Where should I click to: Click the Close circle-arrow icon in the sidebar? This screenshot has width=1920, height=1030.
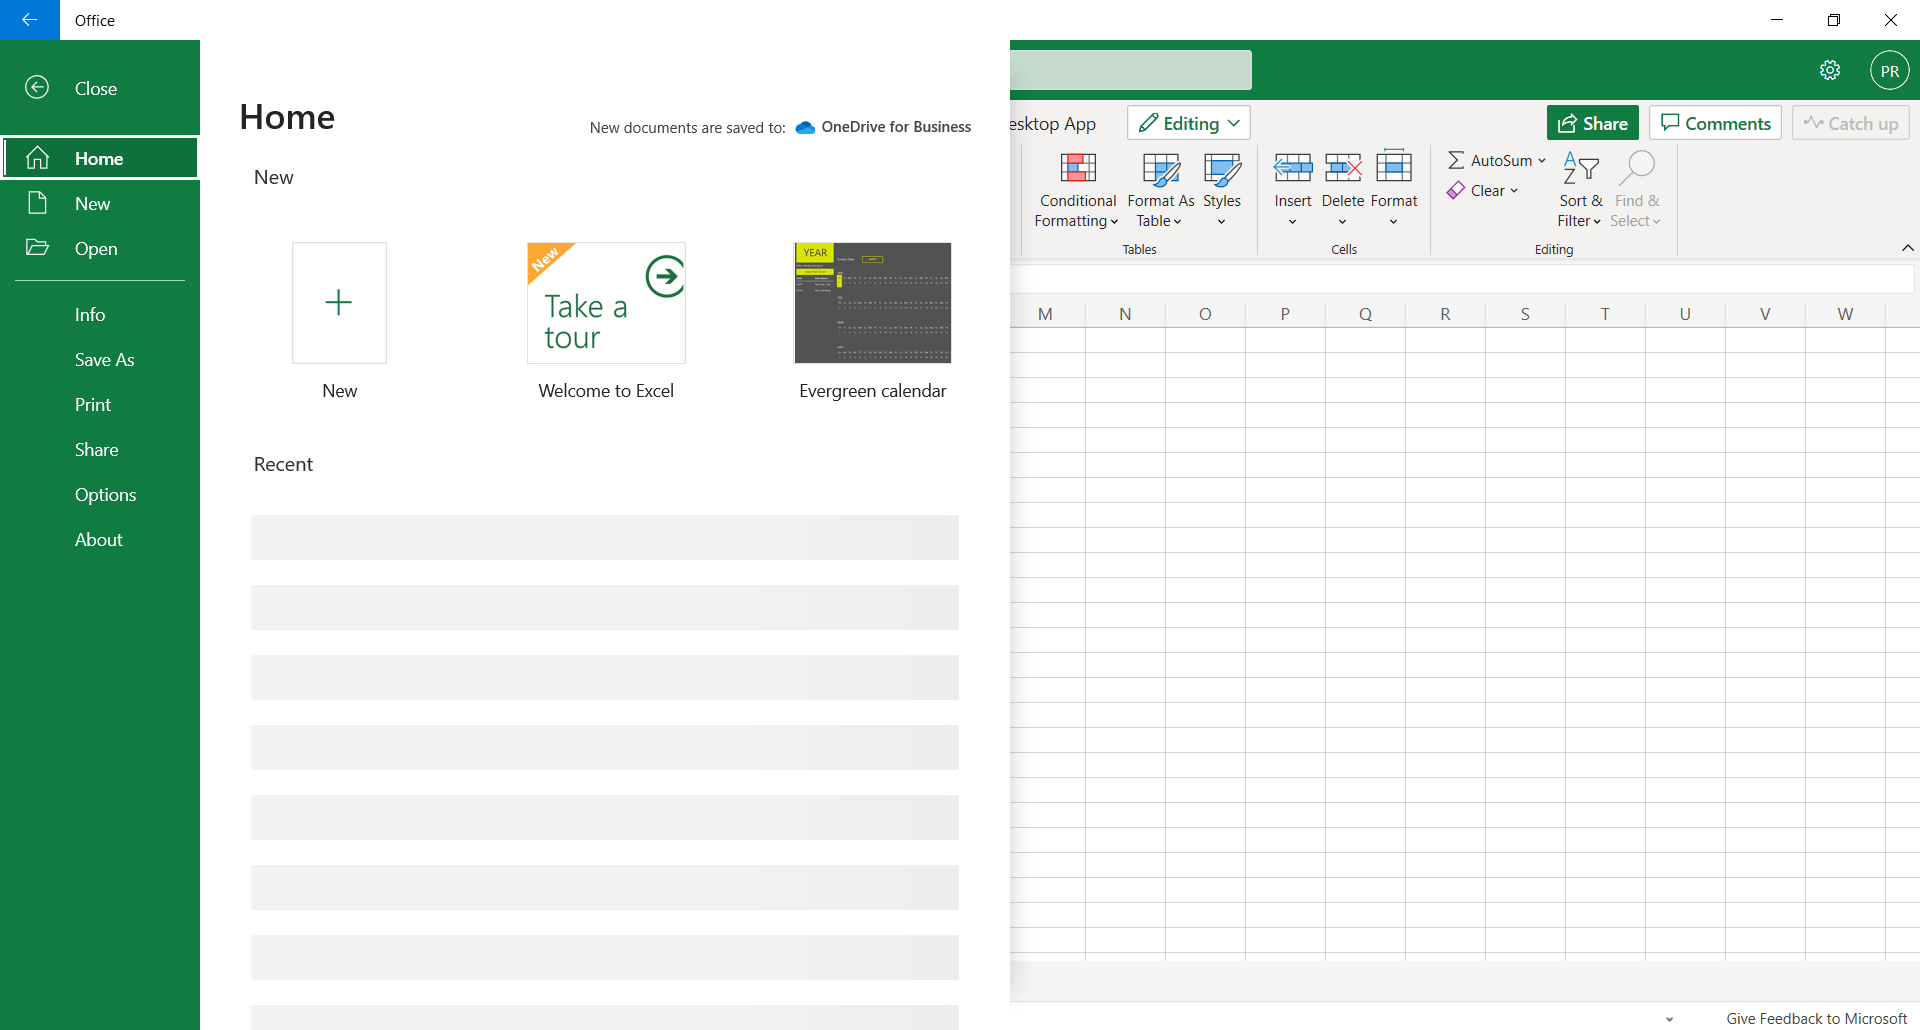[37, 88]
